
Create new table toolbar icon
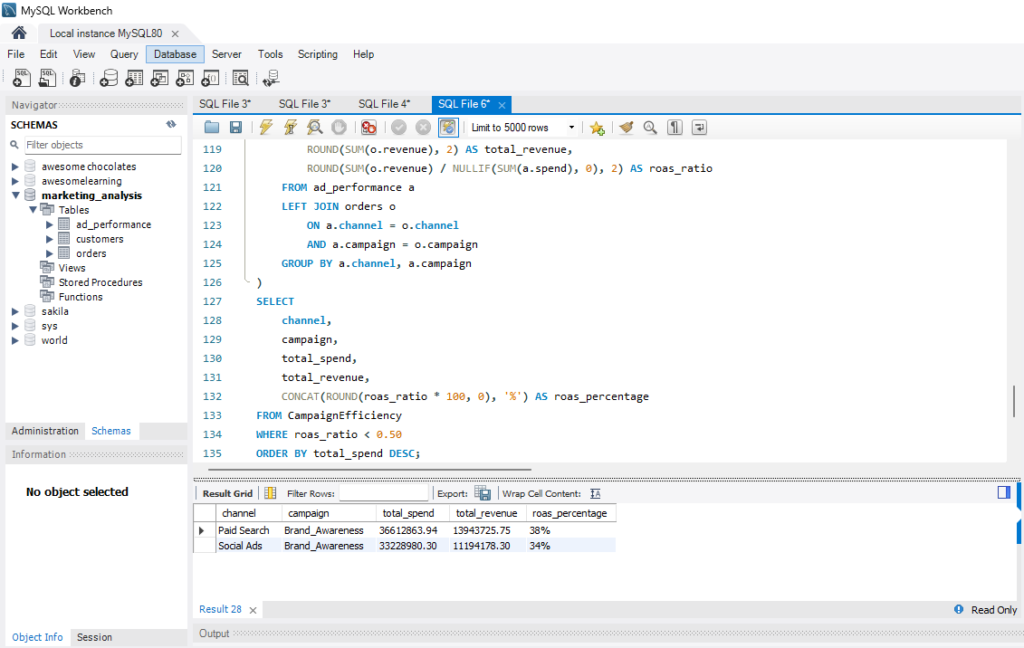[x=134, y=78]
